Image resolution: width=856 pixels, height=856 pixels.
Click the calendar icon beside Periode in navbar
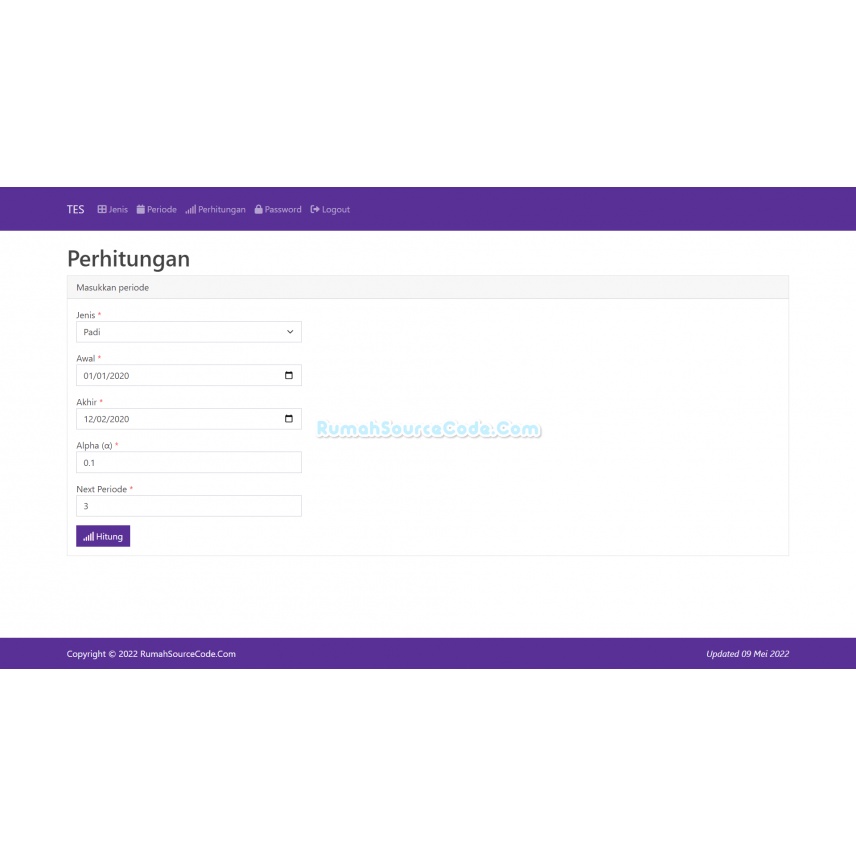pyautogui.click(x=141, y=210)
